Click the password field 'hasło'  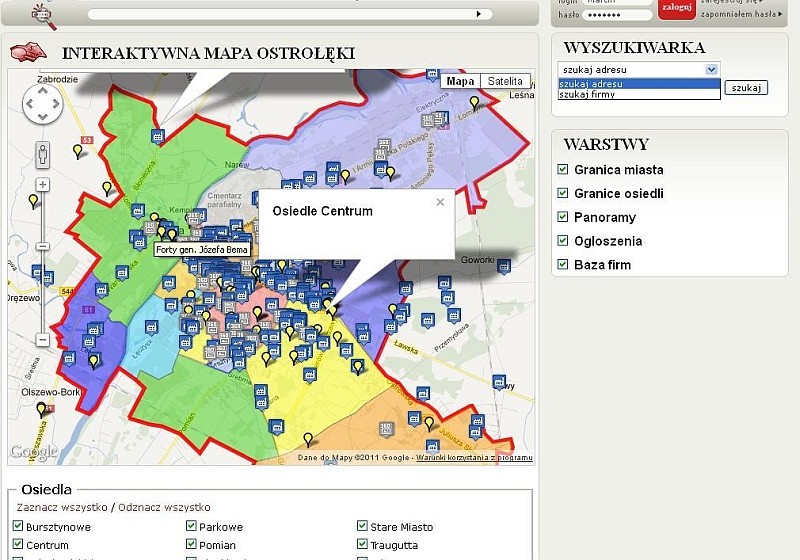pos(617,15)
